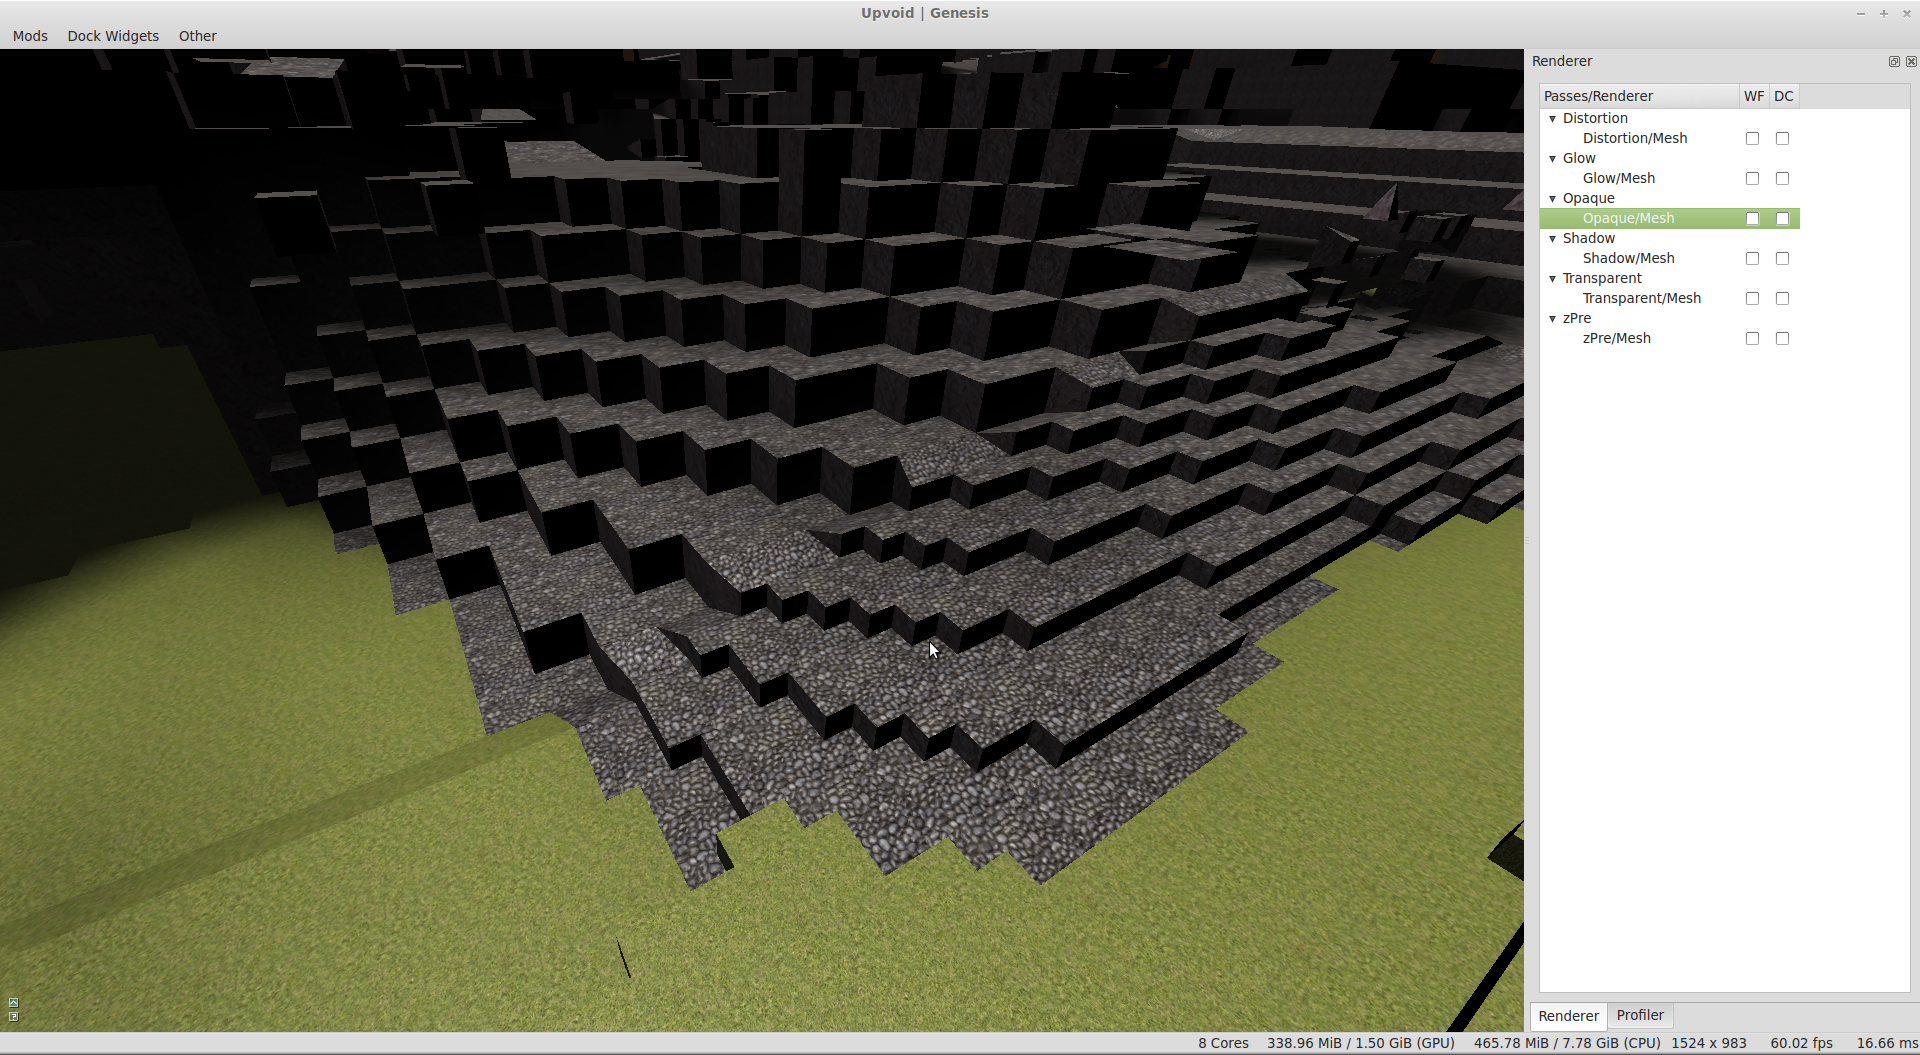Select the Transparent/Mesh tree item
1920x1055 pixels.
pyautogui.click(x=1641, y=298)
